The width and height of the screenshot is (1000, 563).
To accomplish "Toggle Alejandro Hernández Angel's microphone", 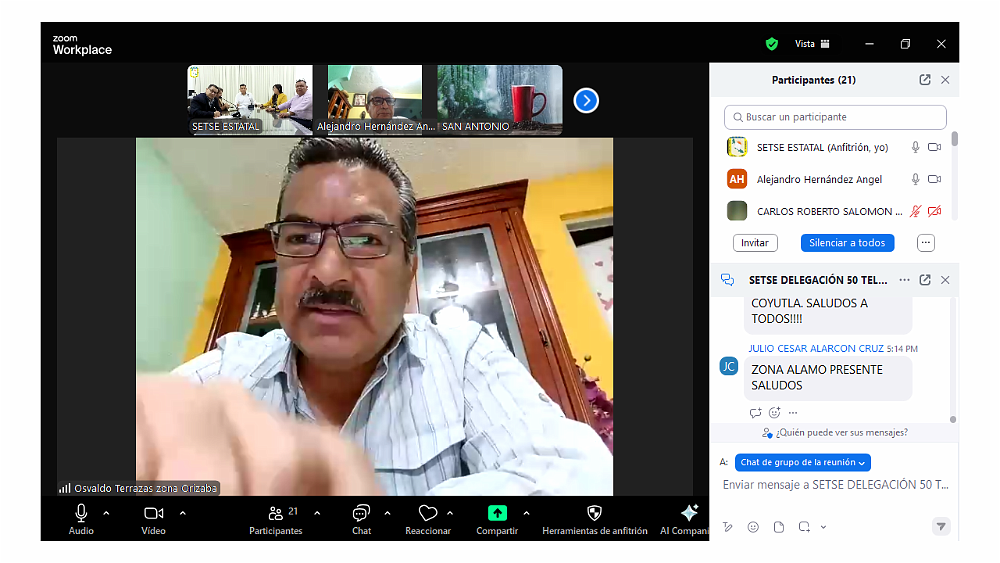I will pos(915,179).
